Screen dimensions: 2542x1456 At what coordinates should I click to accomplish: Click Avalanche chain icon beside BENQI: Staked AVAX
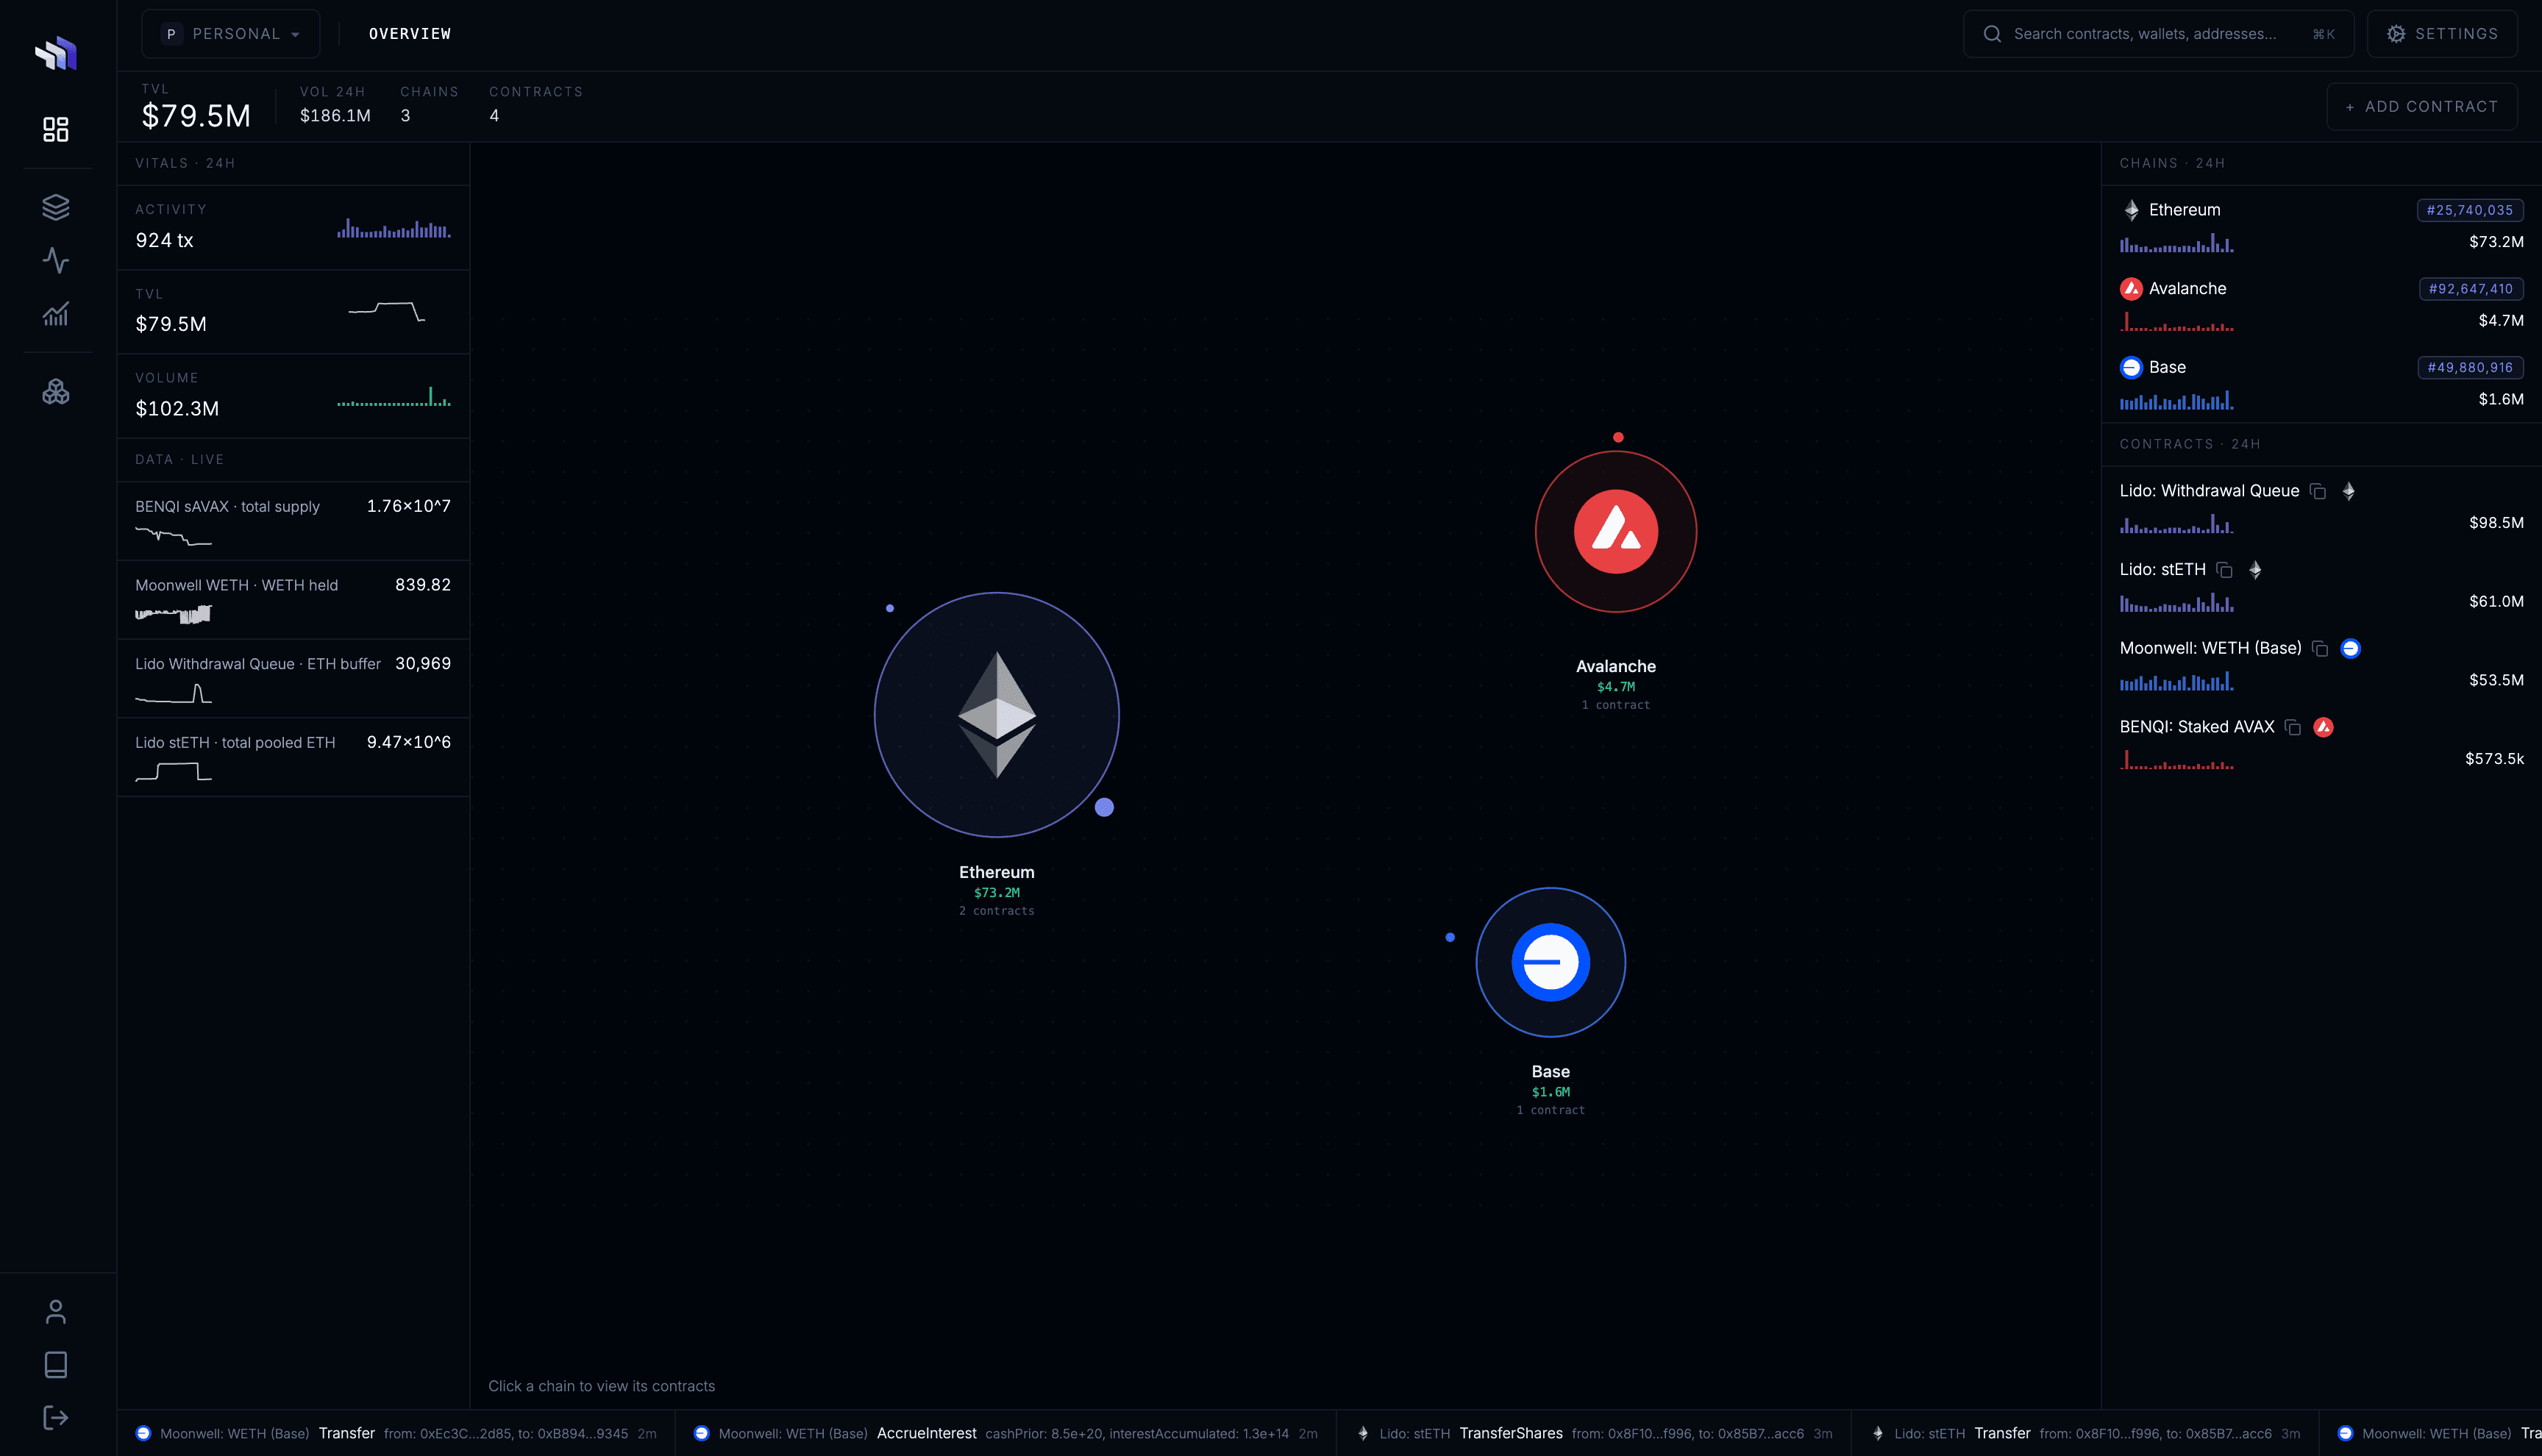click(2324, 727)
